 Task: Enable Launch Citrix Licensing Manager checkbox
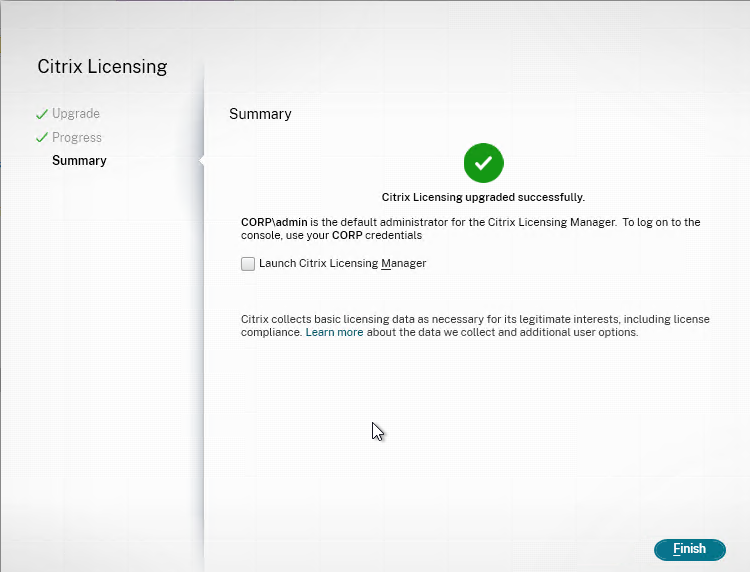[x=248, y=264]
